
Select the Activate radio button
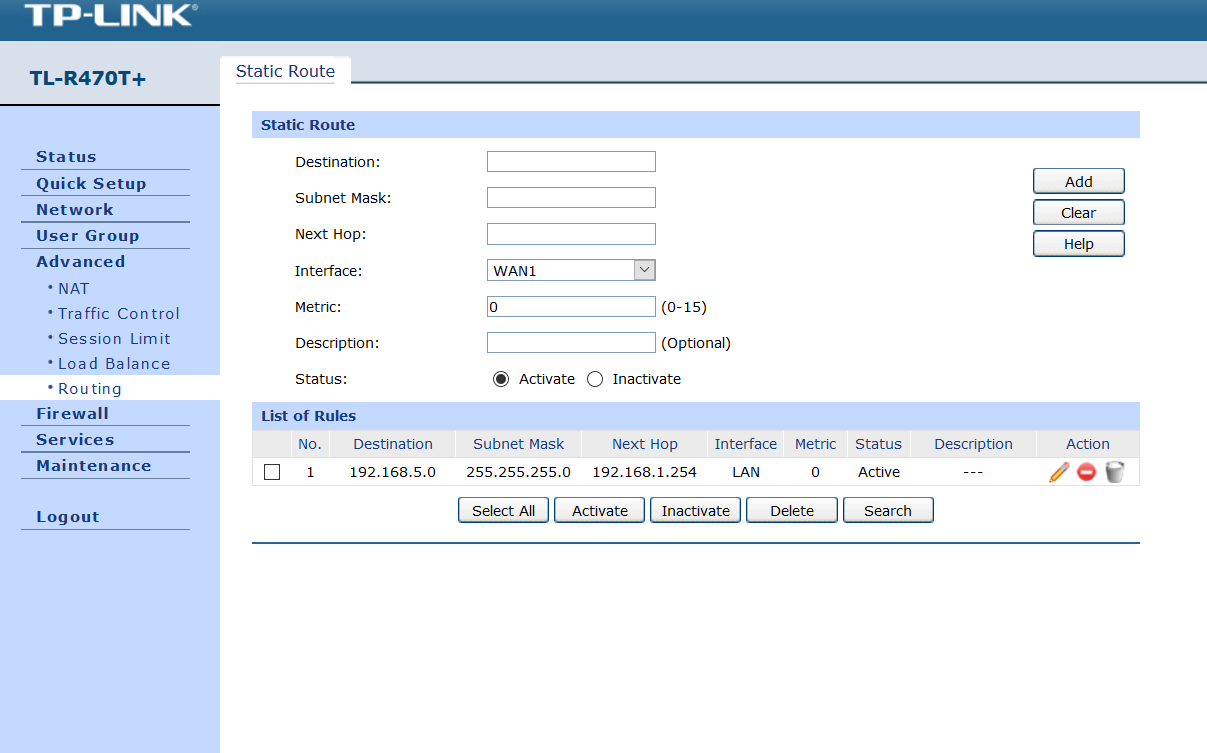coord(501,379)
